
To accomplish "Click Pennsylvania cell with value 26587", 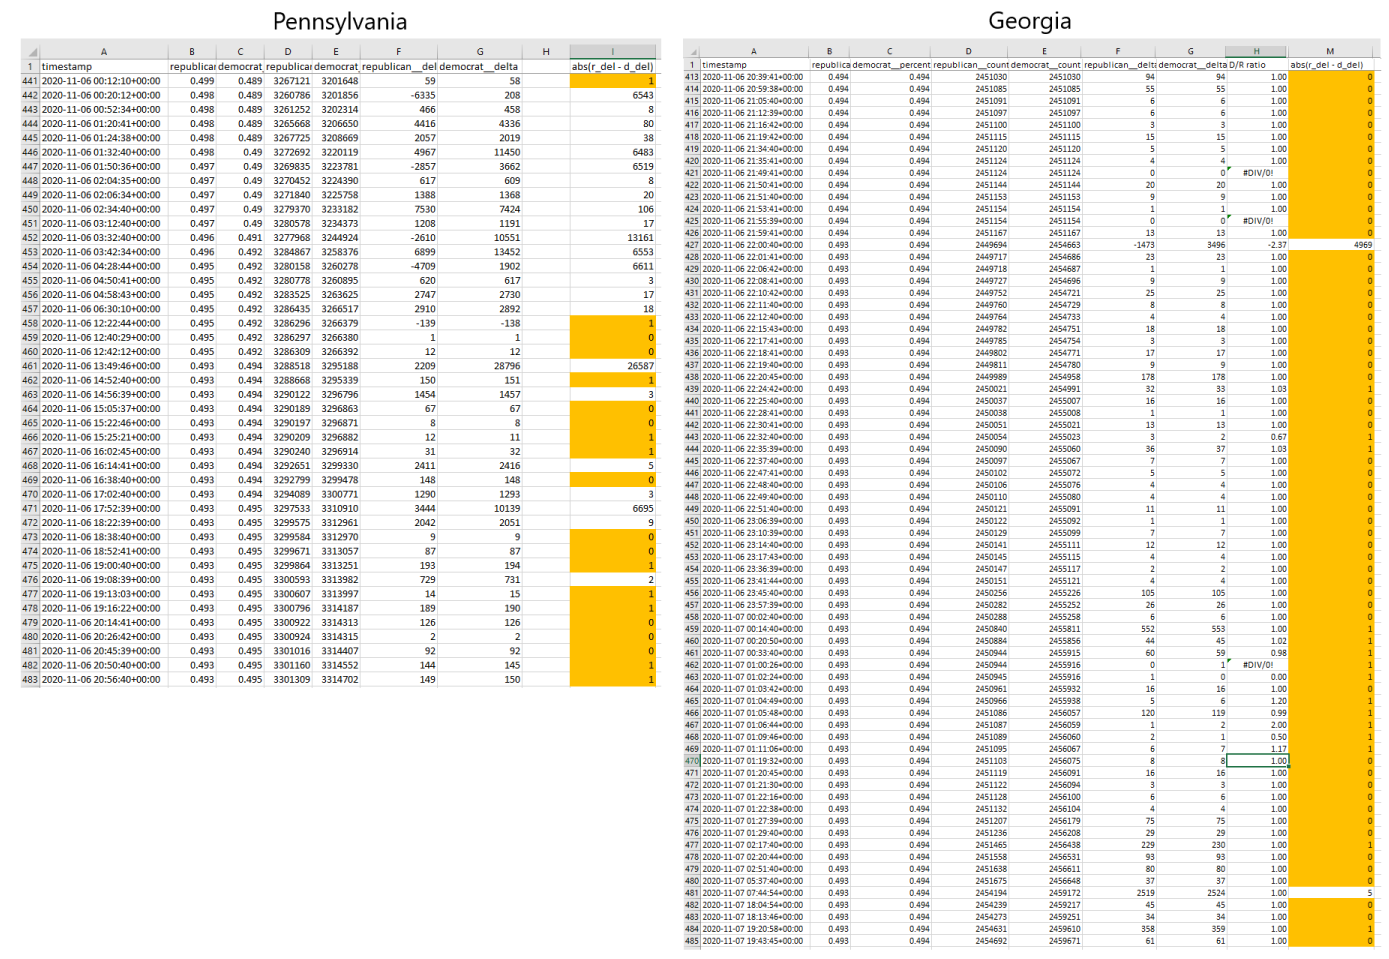I will coord(613,366).
